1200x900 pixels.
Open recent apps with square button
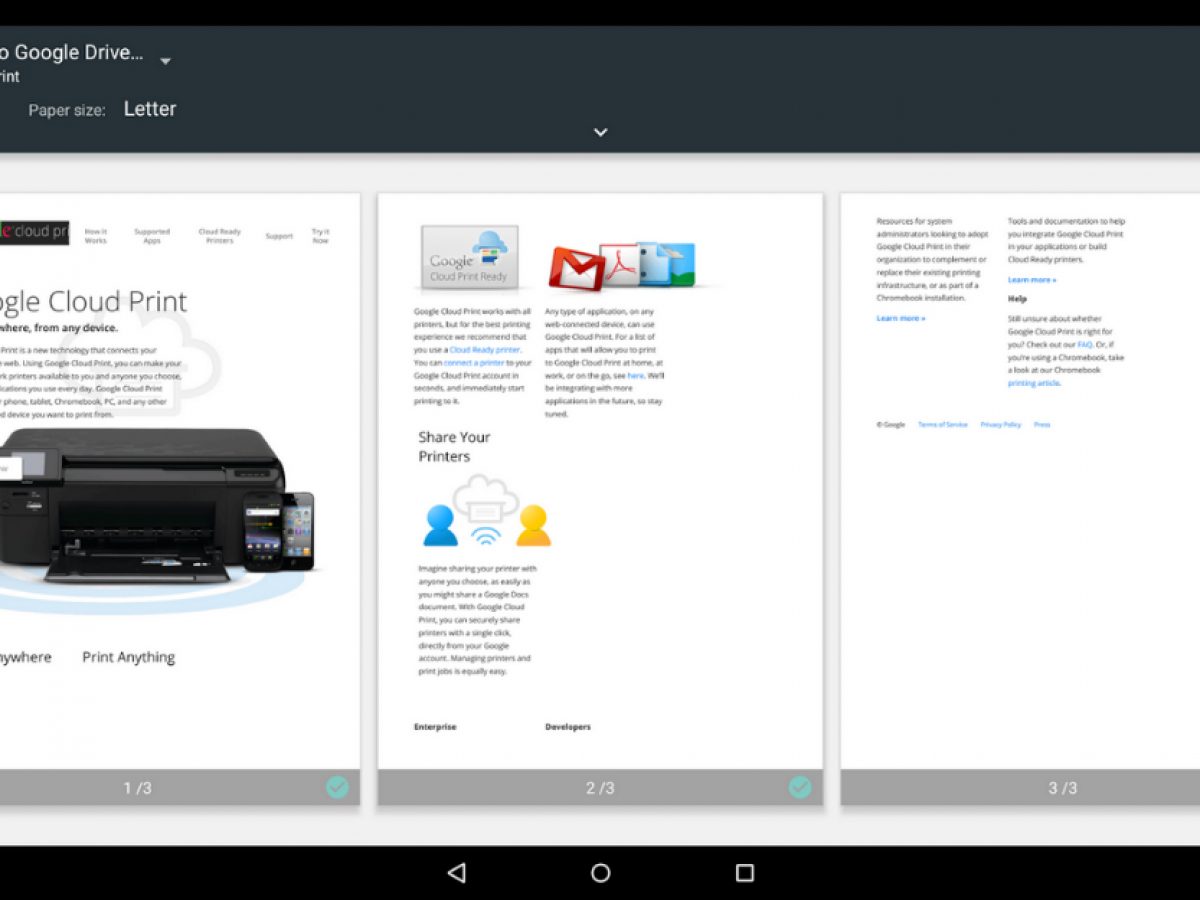point(744,873)
